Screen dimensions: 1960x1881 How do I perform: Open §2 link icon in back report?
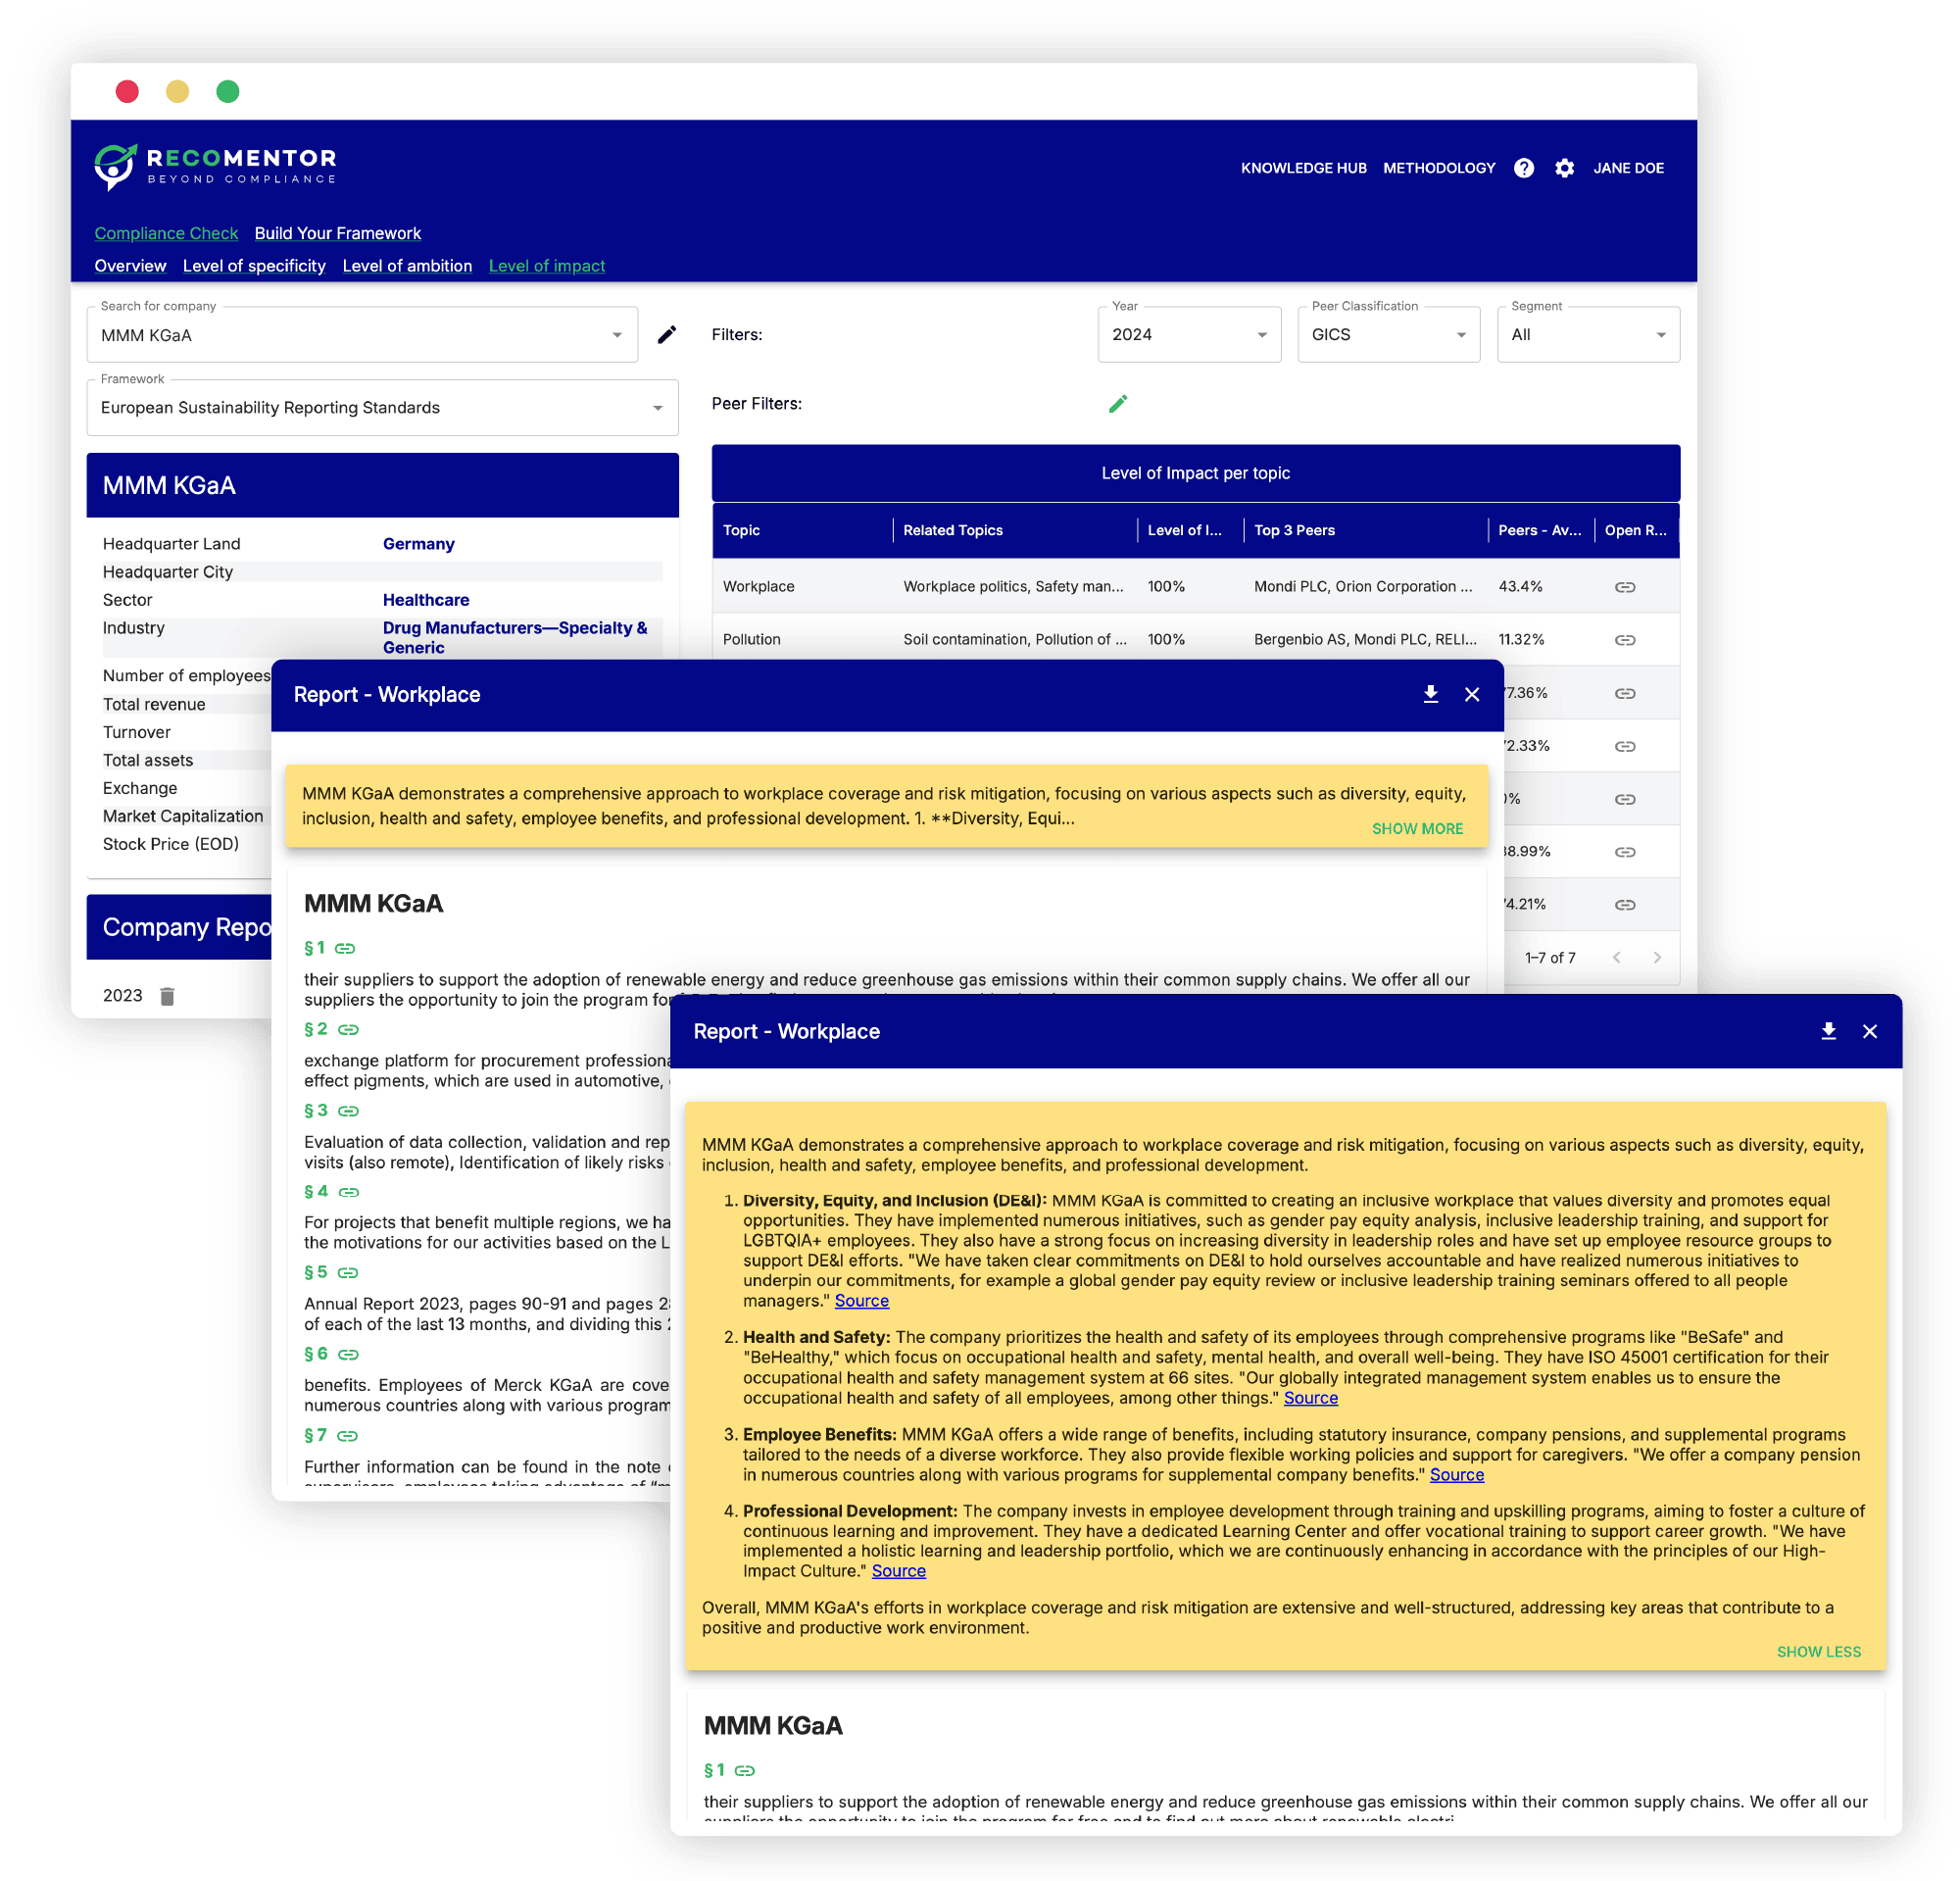click(348, 1029)
